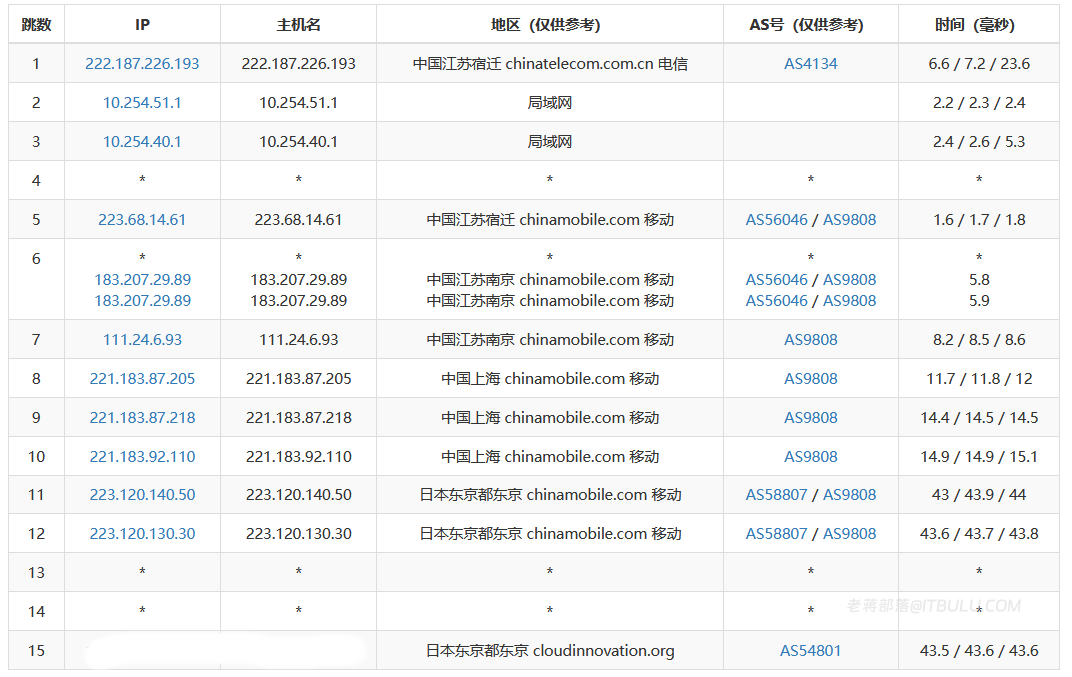1072x677 pixels.
Task: Click region text in hop 7 row
Action: pyautogui.click(x=550, y=339)
